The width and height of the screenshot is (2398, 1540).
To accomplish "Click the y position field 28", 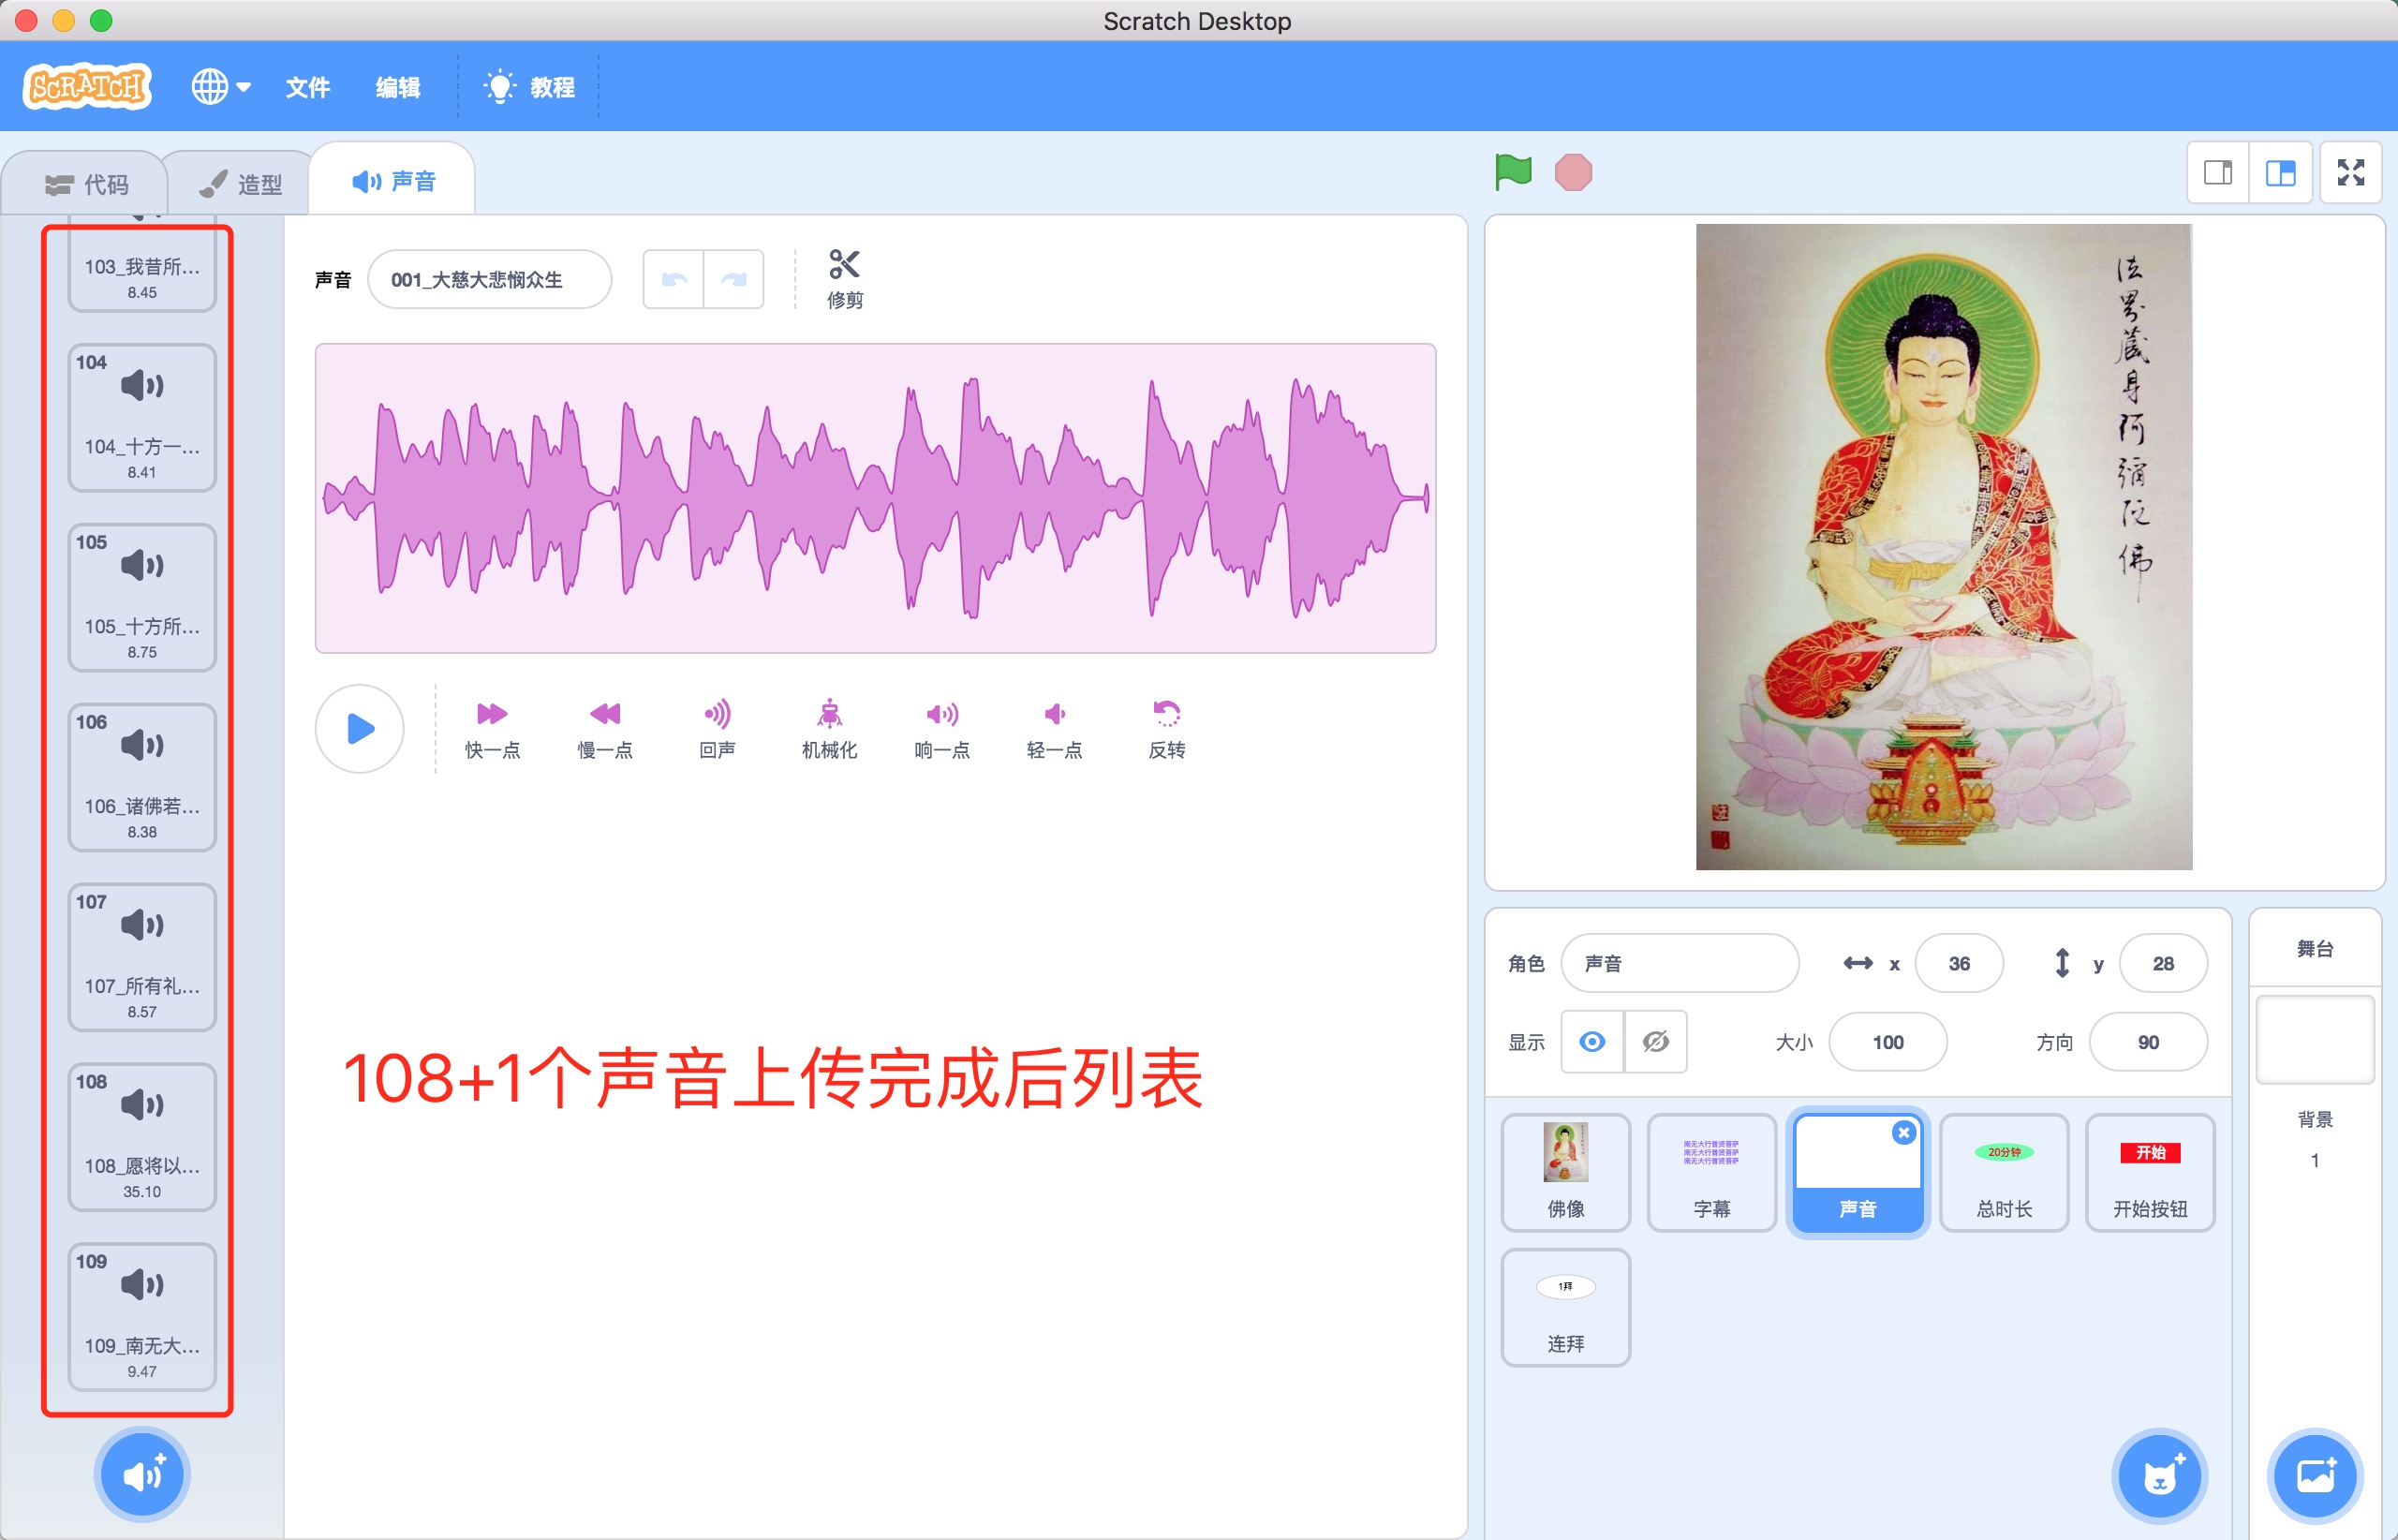I will tap(2162, 963).
